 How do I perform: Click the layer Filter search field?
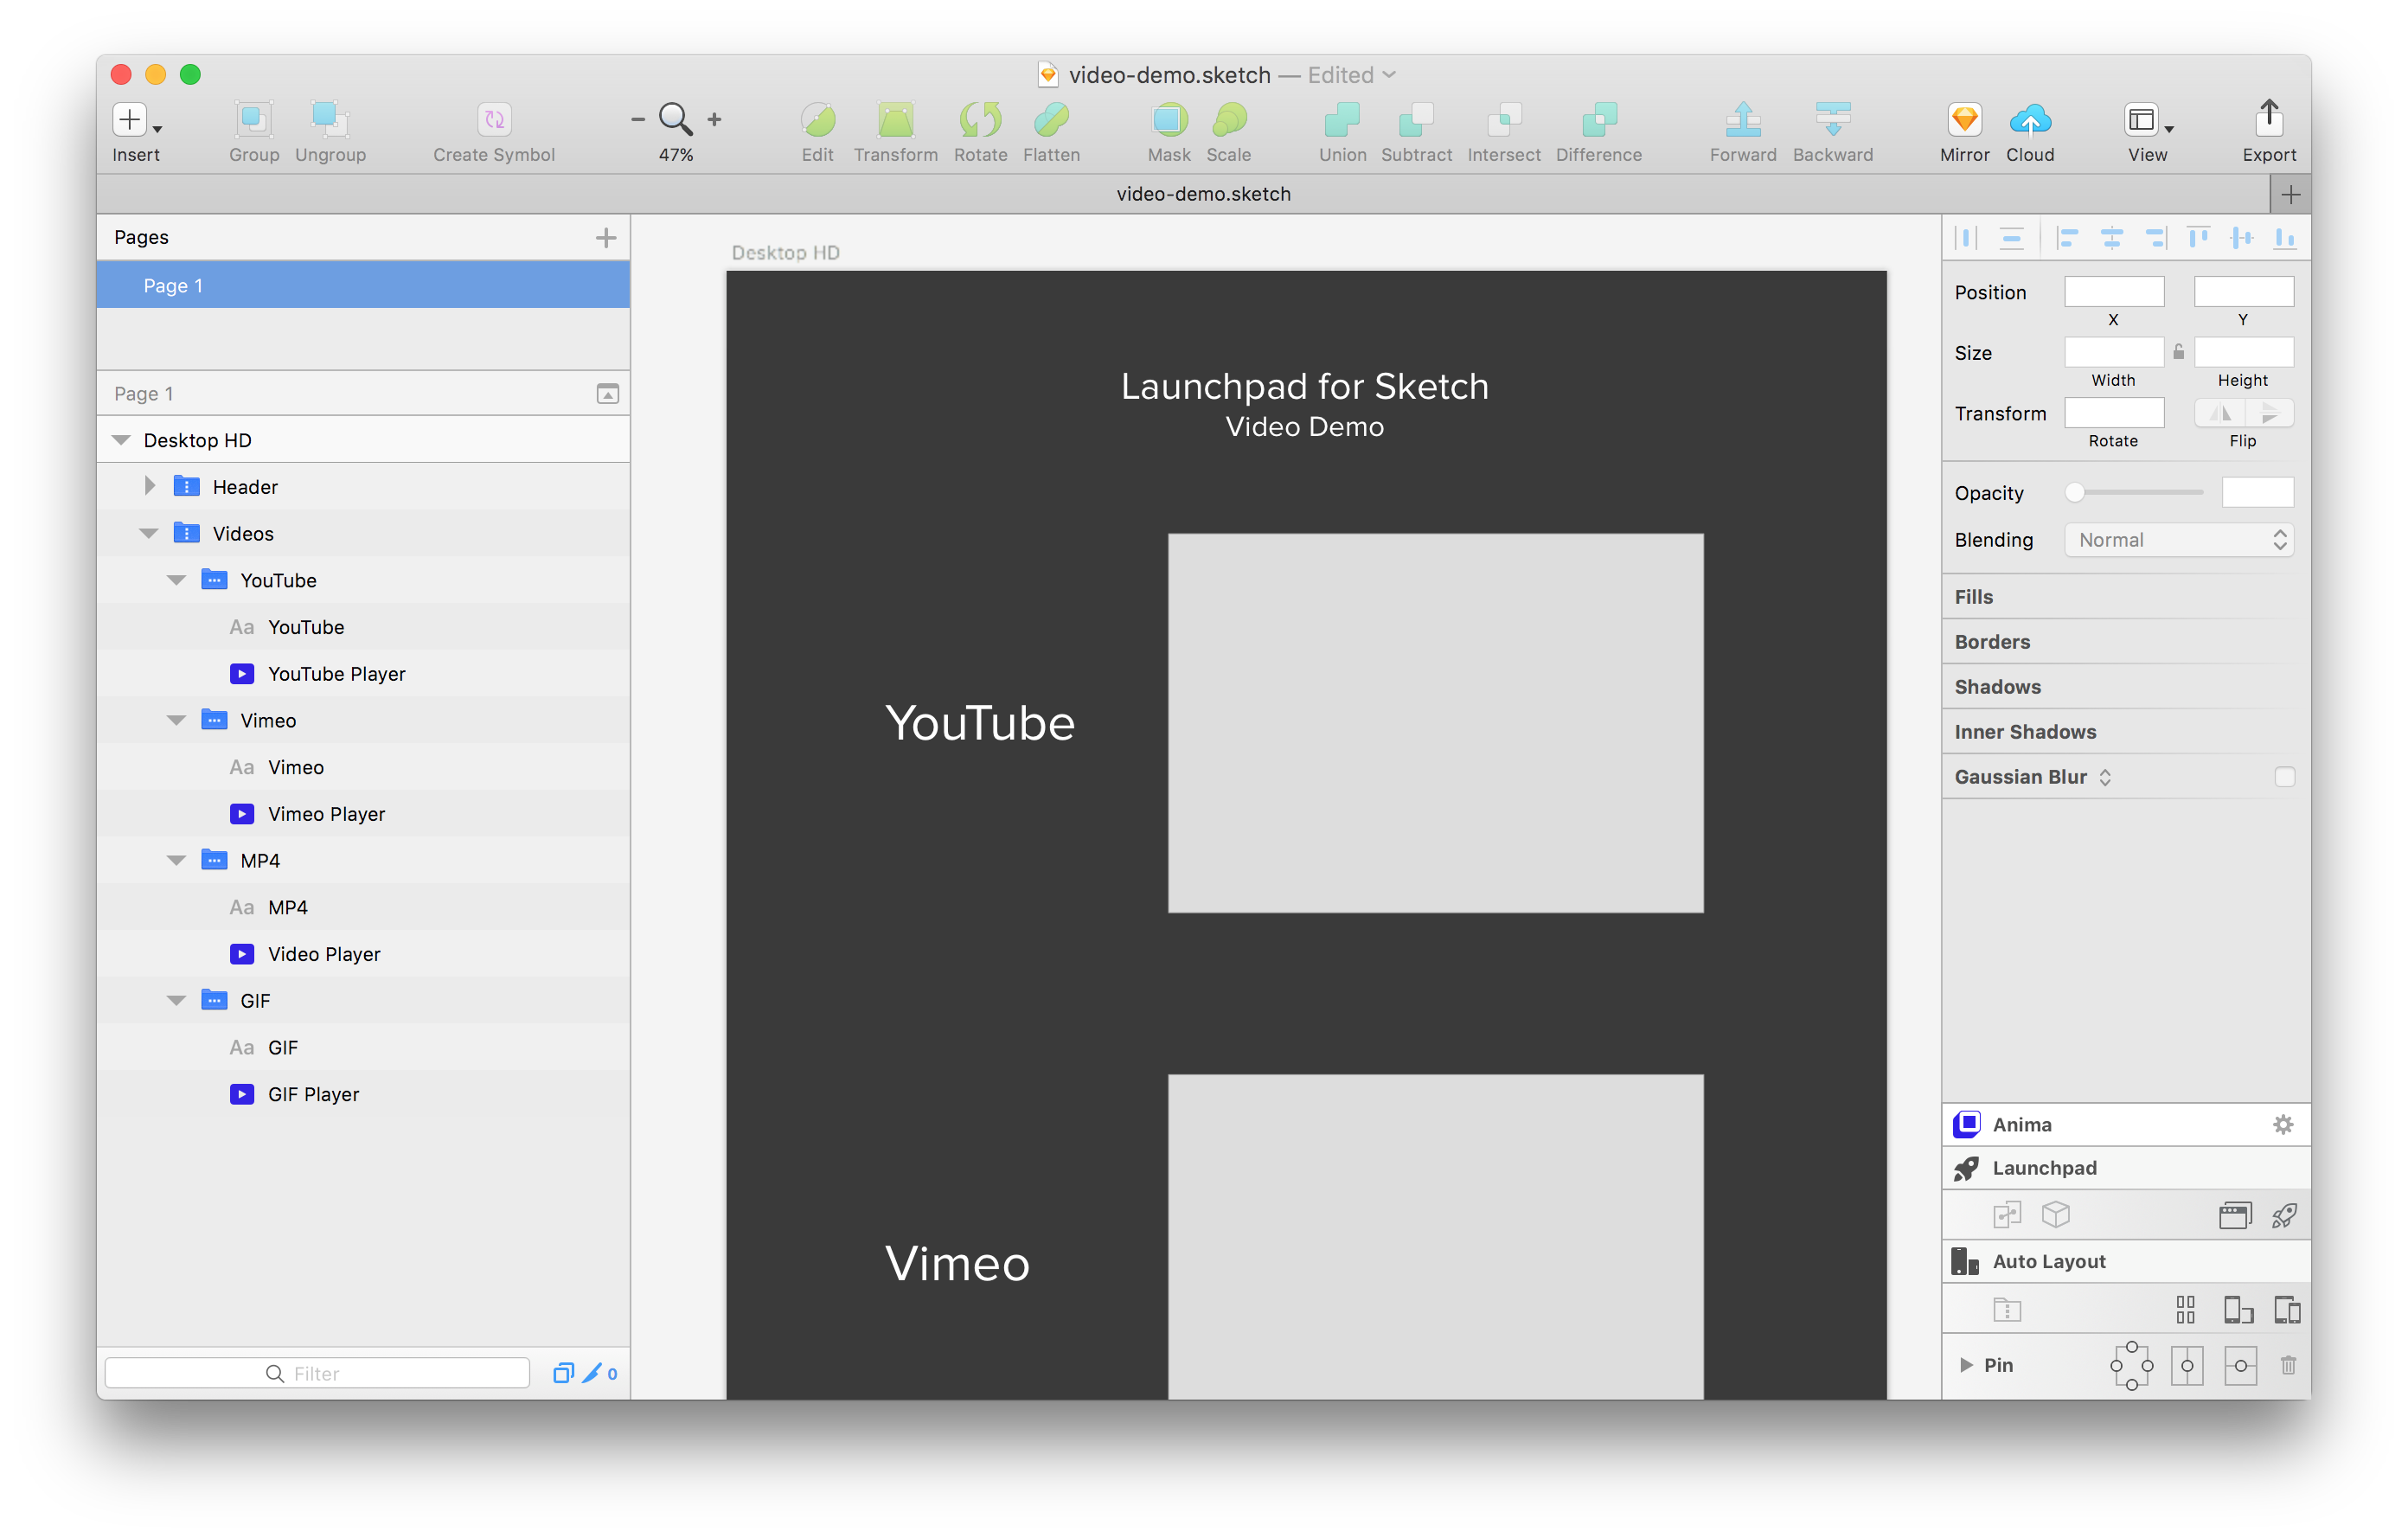coord(317,1373)
